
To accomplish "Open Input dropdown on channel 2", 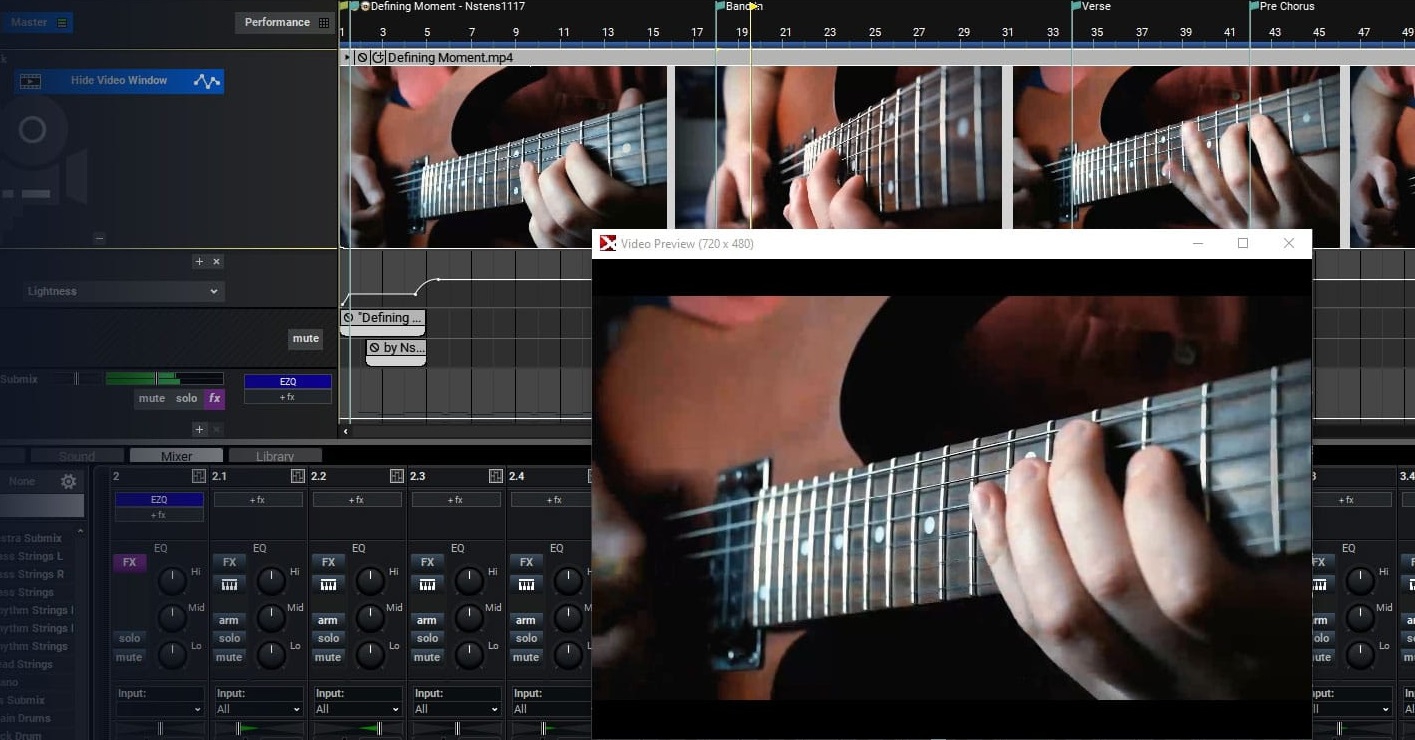I will click(160, 709).
